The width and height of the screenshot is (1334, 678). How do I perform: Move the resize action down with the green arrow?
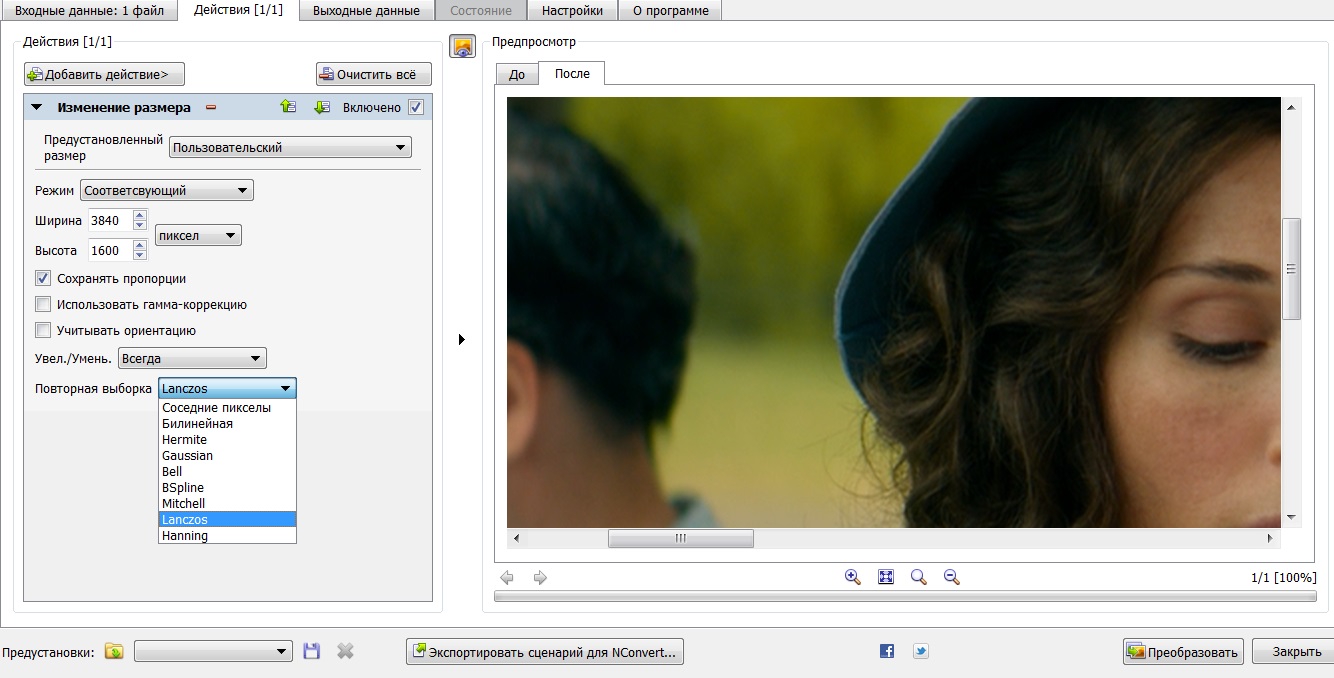[x=321, y=107]
